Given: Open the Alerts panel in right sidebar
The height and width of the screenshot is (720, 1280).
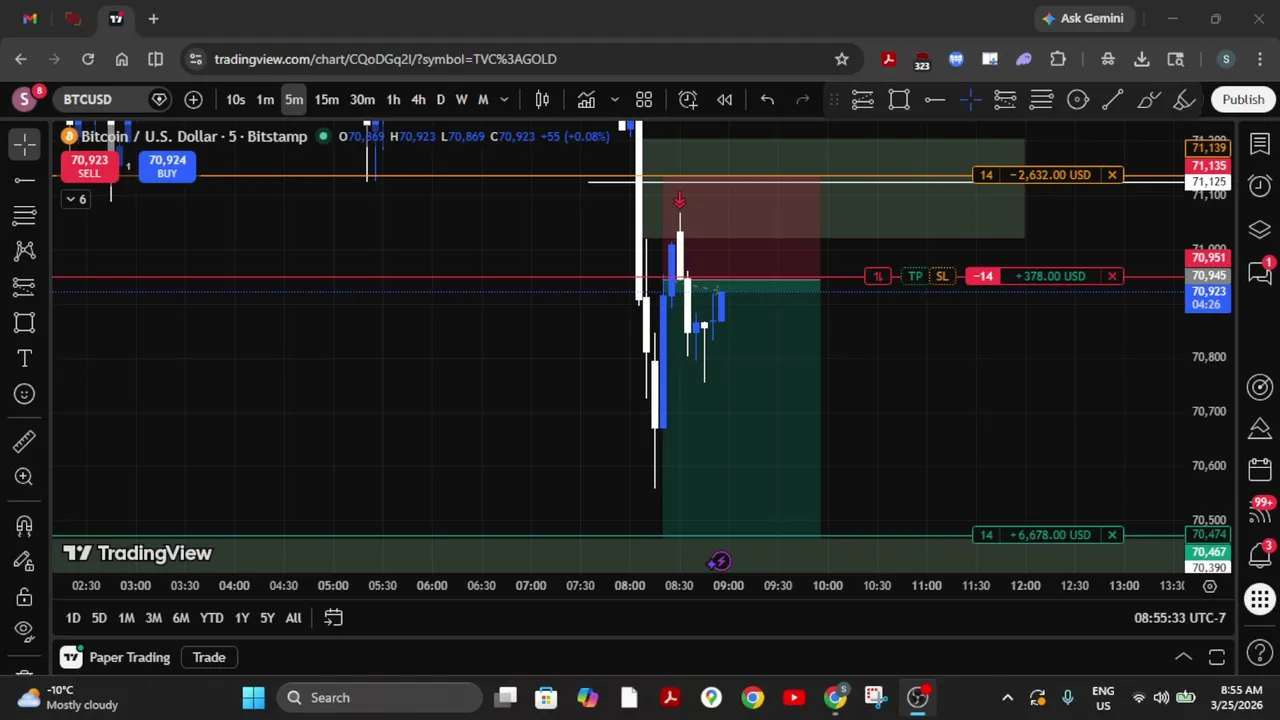Looking at the screenshot, I should pyautogui.click(x=1260, y=186).
